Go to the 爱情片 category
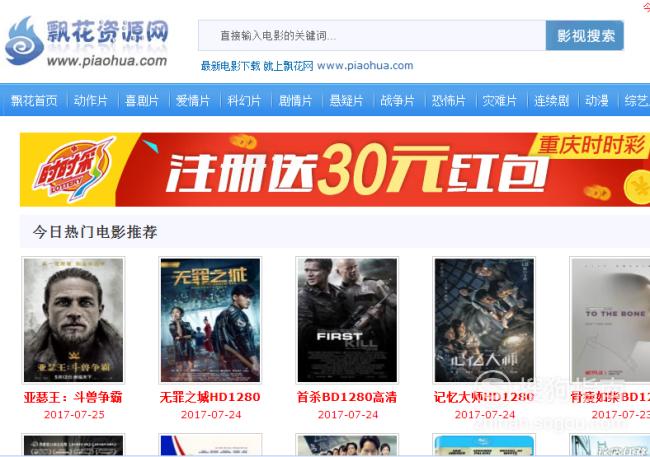Viewport: 650px width, 457px height. (x=193, y=100)
